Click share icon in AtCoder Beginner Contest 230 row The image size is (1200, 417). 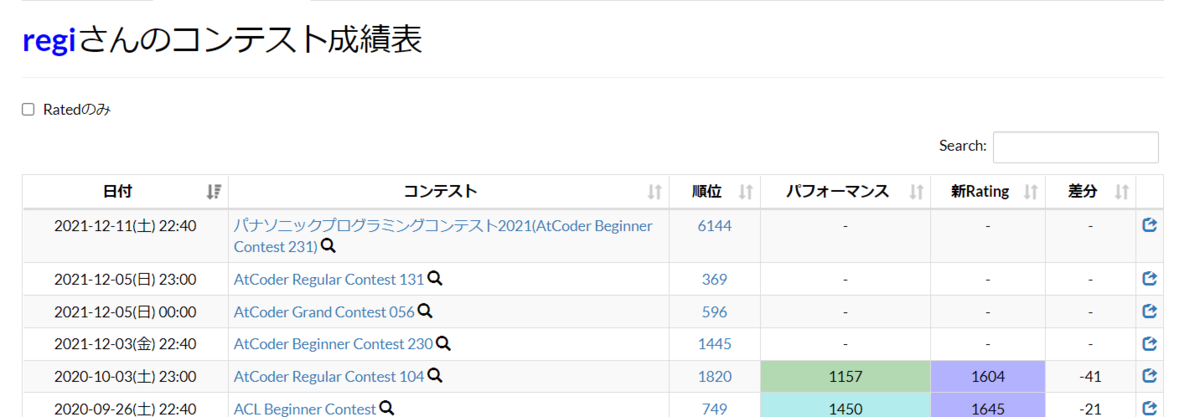coord(1149,344)
